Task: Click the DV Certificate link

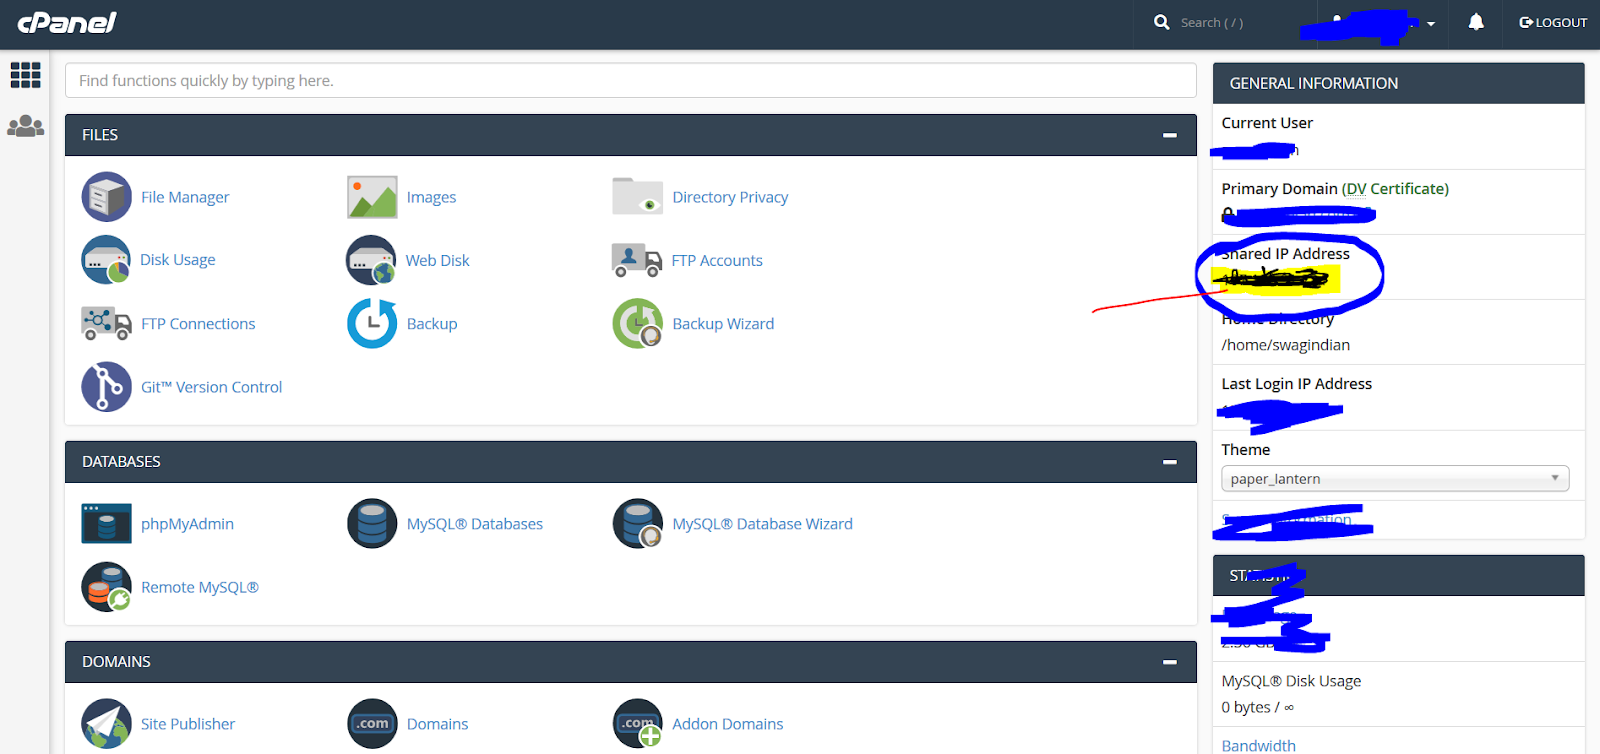Action: click(1395, 188)
